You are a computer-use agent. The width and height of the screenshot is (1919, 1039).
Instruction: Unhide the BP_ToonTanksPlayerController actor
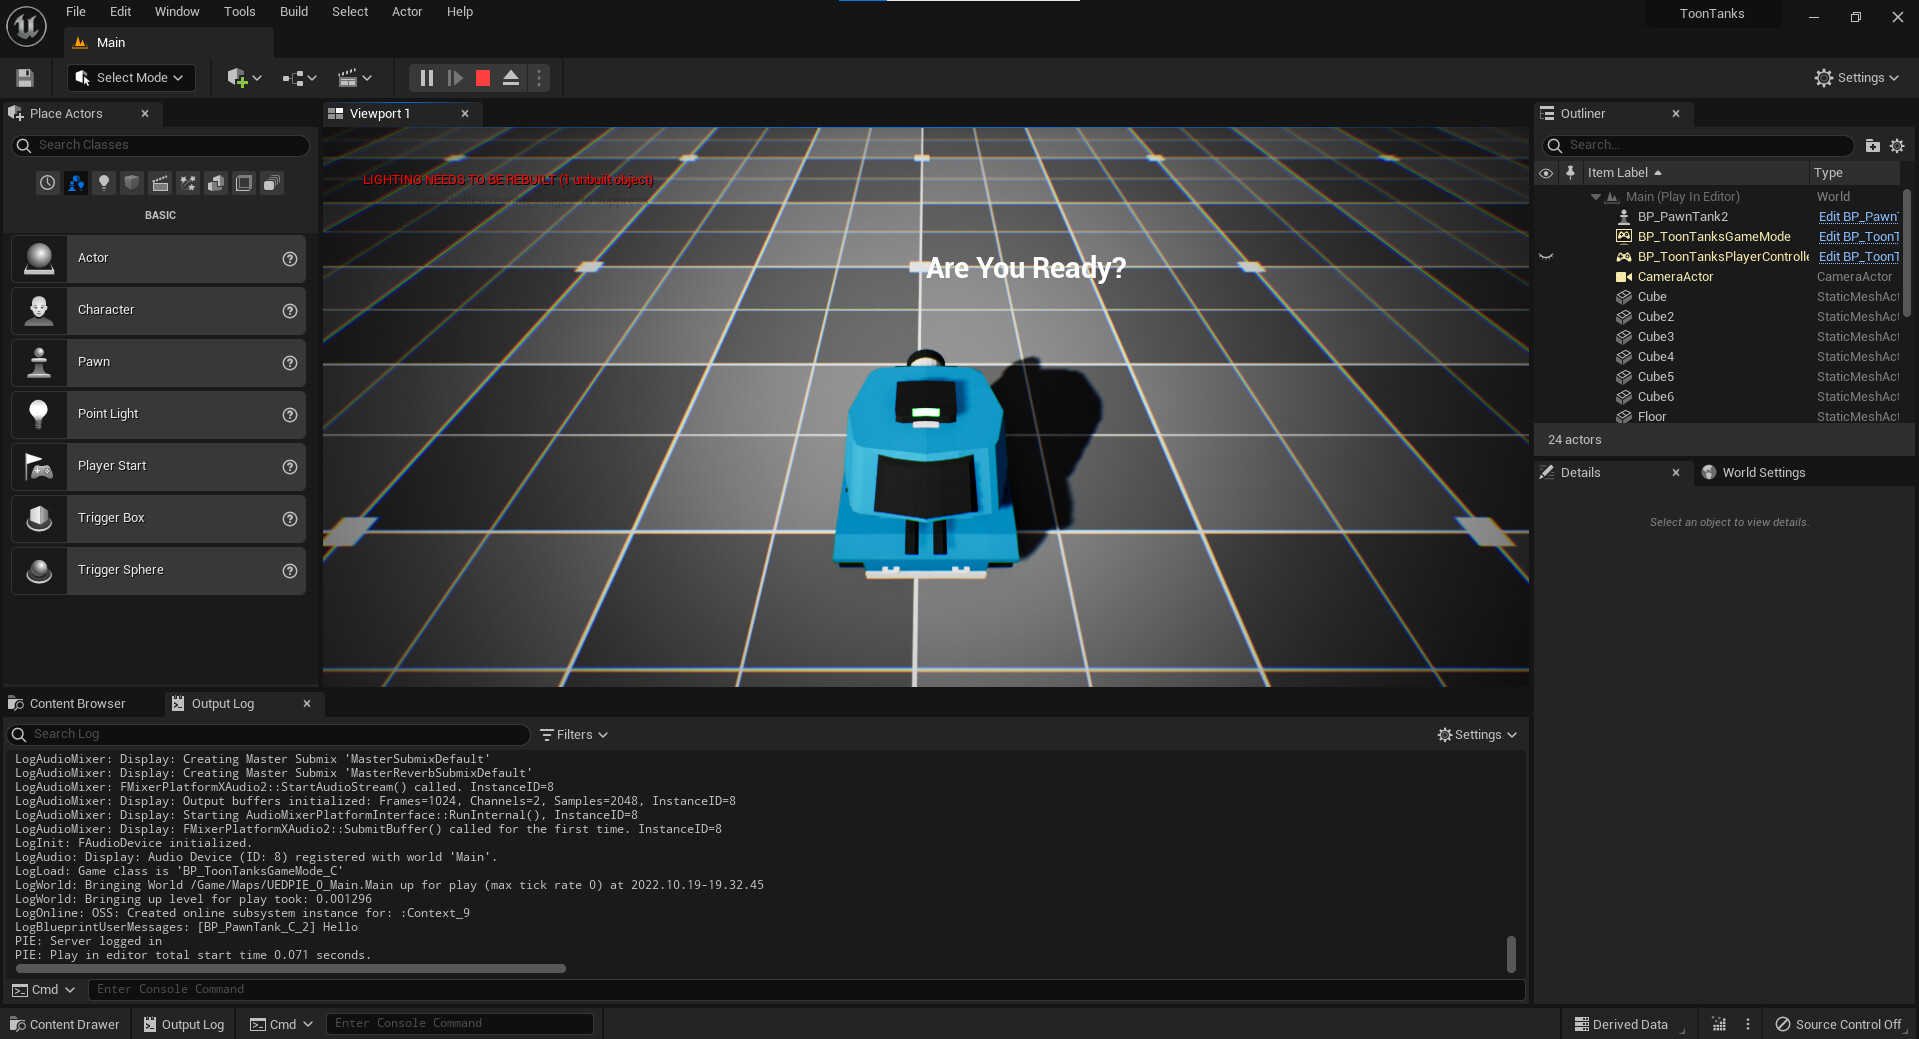(1546, 257)
